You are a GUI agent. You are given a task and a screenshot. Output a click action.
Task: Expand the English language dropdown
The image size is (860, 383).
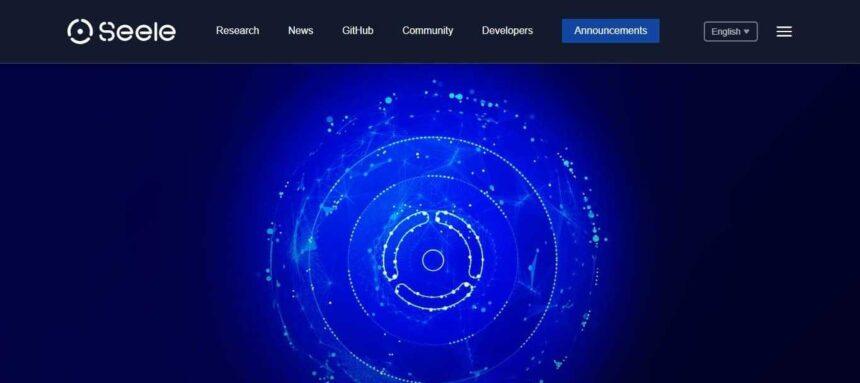pyautogui.click(x=731, y=32)
